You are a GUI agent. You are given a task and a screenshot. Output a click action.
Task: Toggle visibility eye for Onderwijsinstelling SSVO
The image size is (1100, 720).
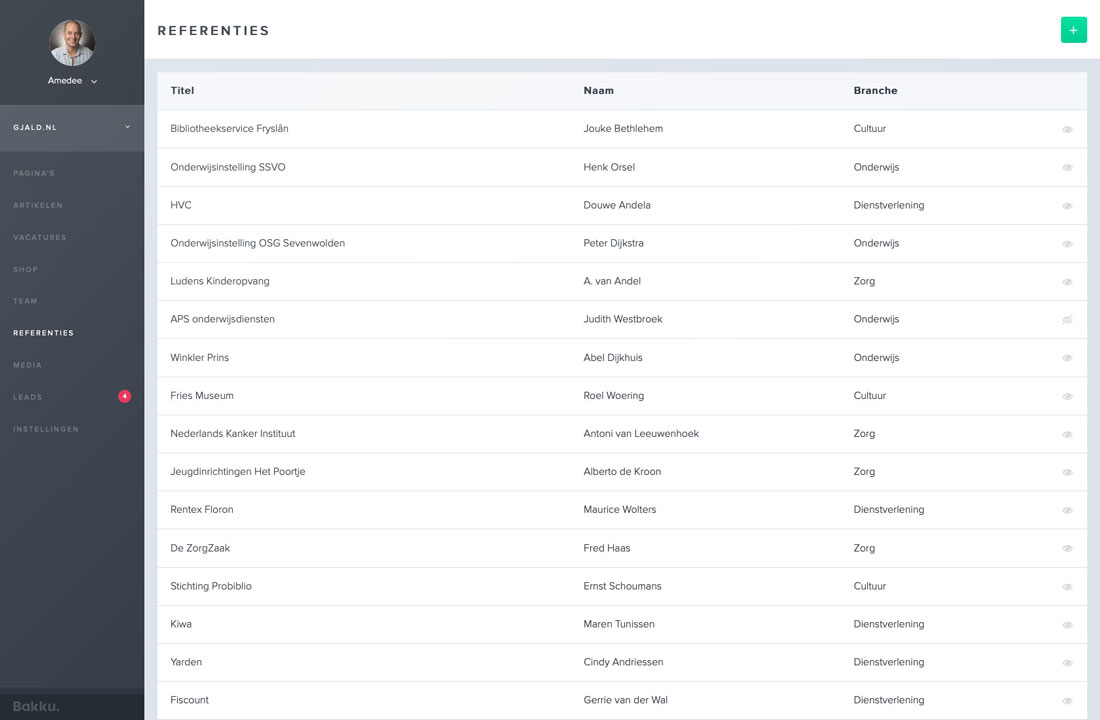pyautogui.click(x=1067, y=168)
